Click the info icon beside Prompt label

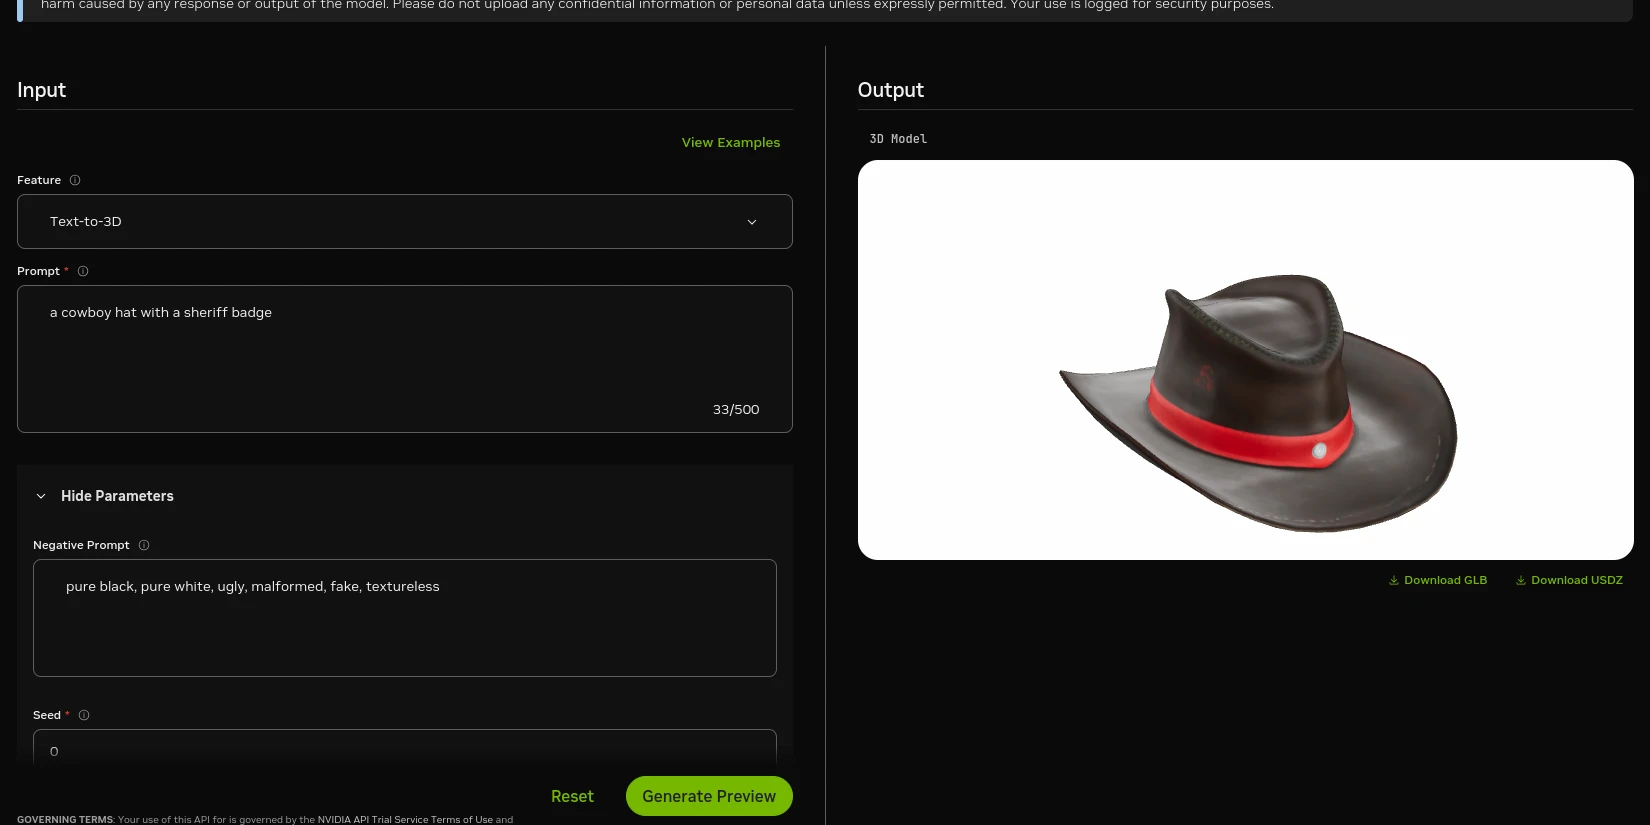point(83,271)
